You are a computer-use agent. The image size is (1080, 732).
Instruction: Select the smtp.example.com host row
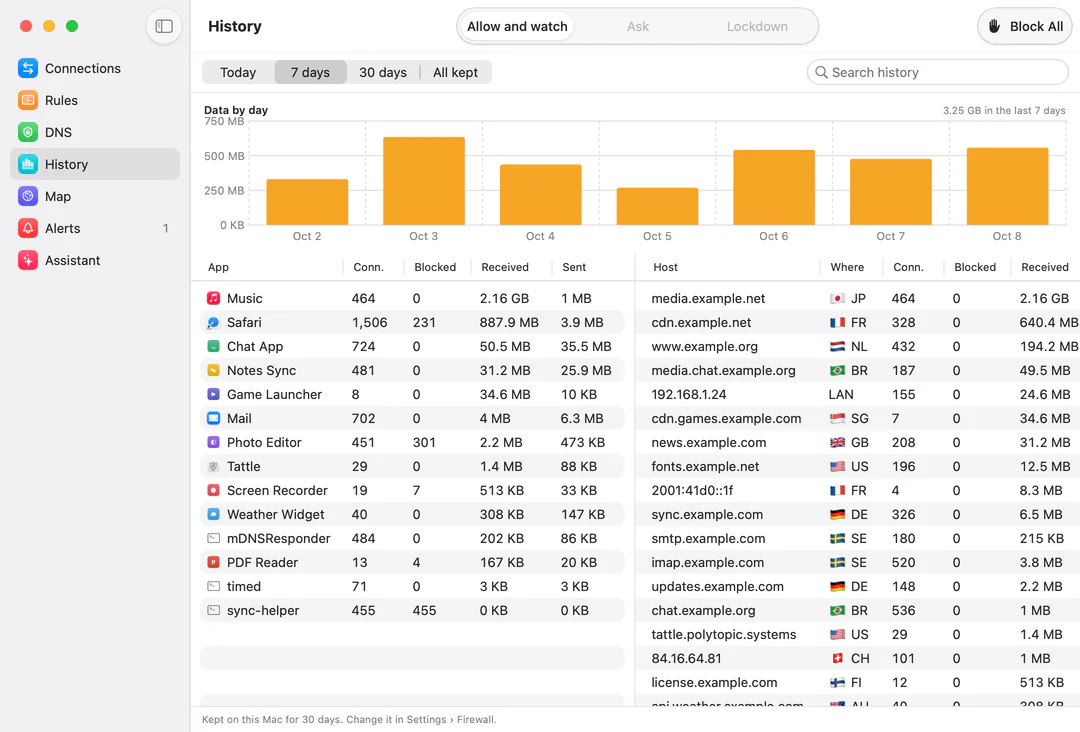(x=858, y=538)
